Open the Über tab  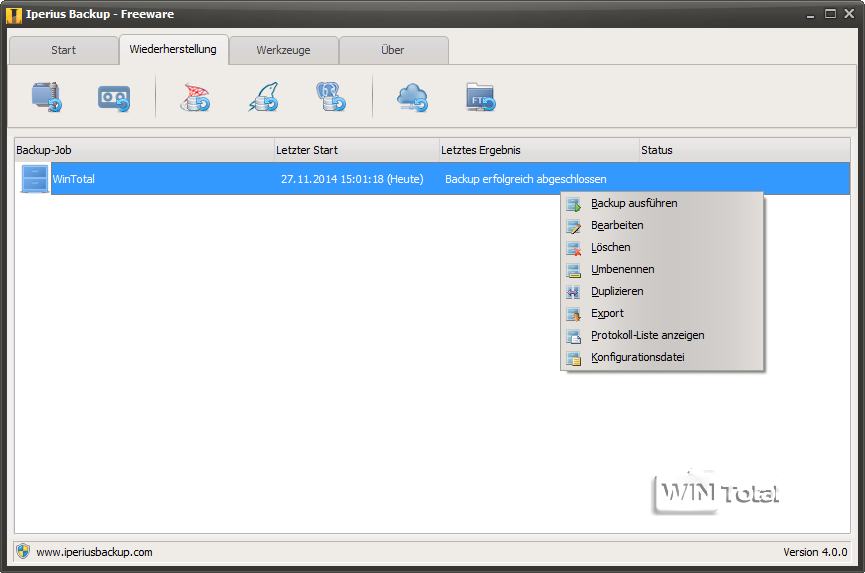(x=393, y=50)
